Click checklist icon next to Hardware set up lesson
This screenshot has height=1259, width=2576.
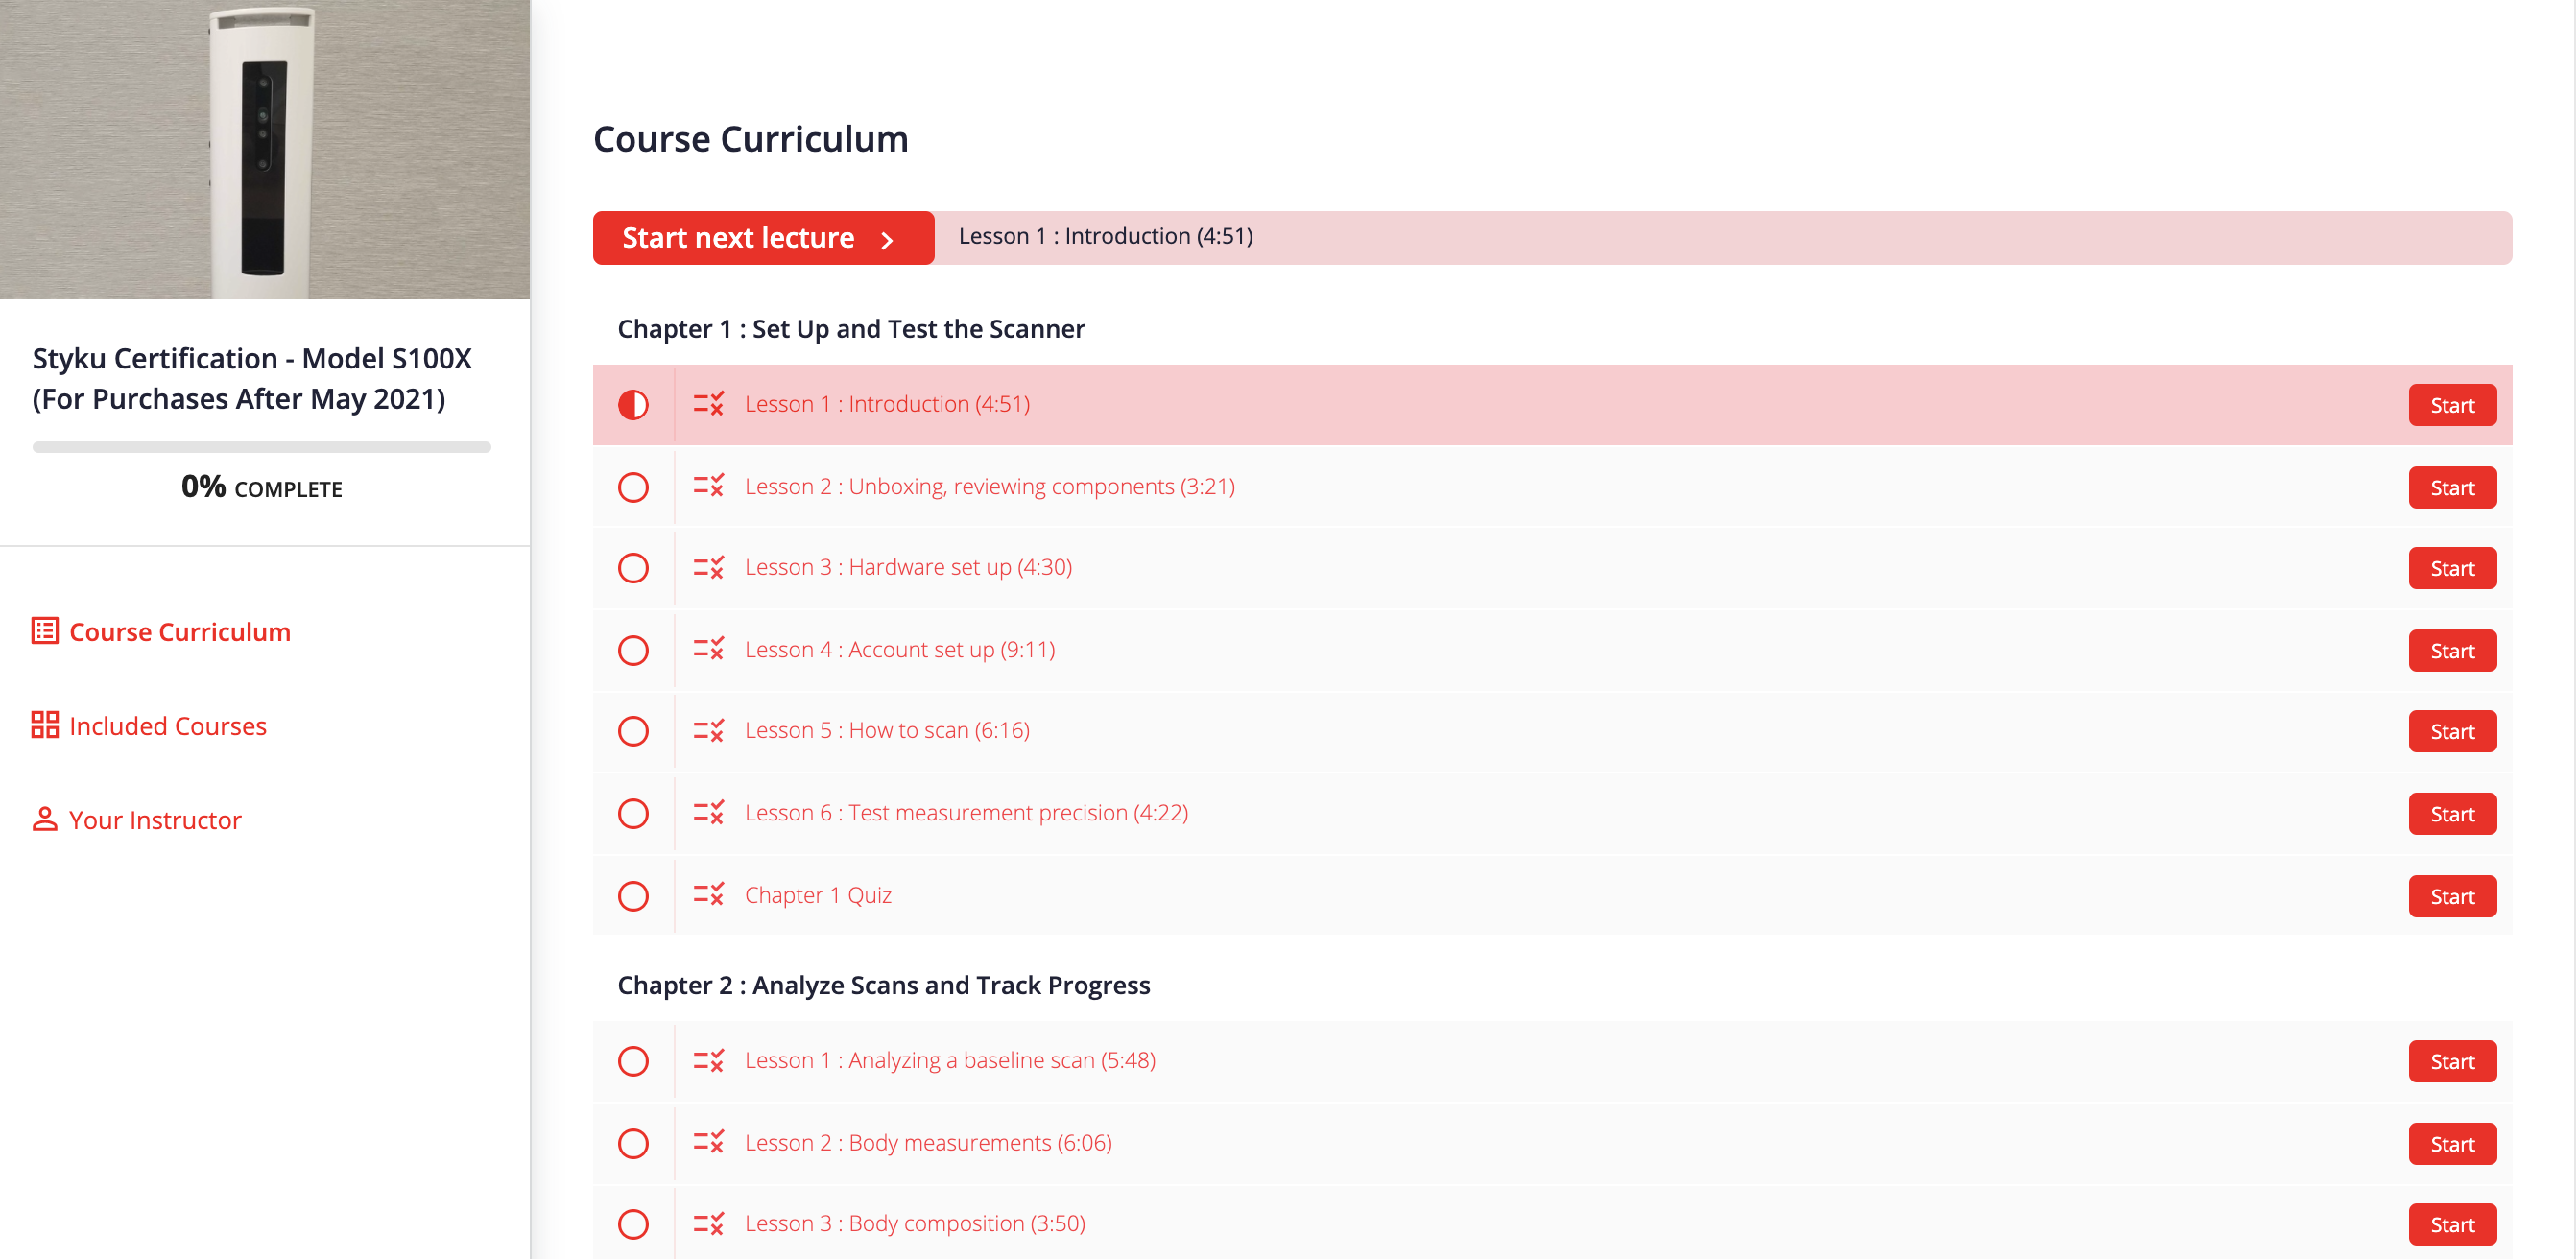coord(708,568)
